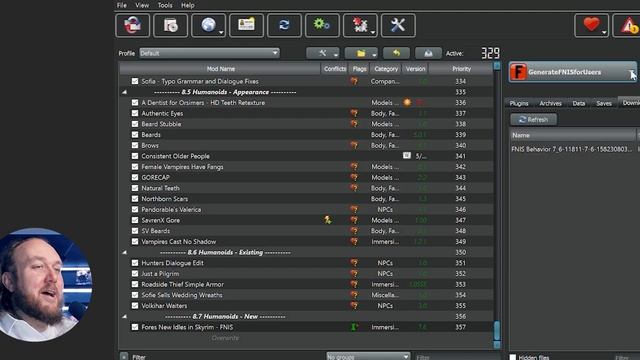
Task: Toggle the Beard Stubble checkbox
Action: 135,124
